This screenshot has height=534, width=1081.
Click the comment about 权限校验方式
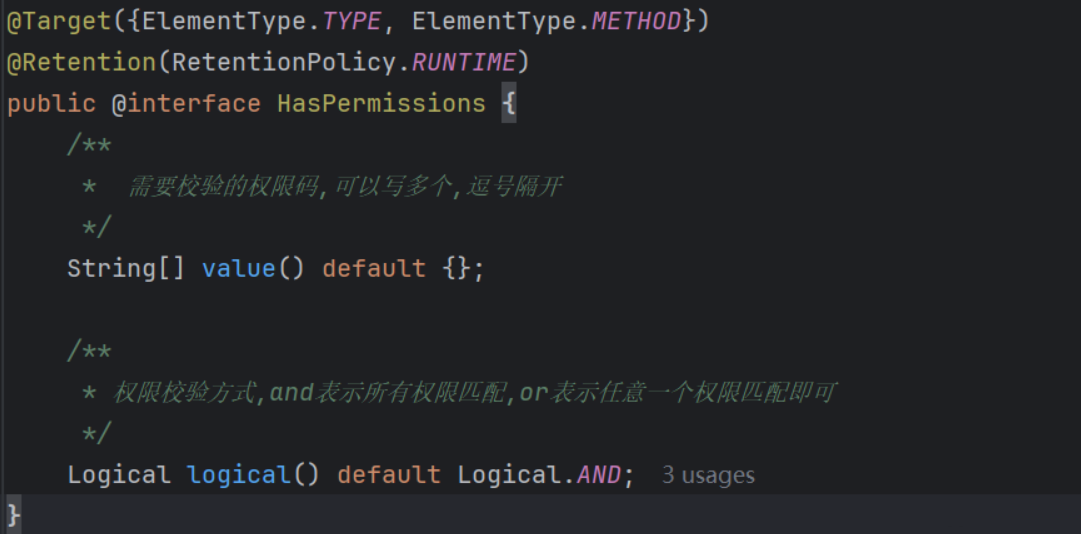click(x=474, y=393)
